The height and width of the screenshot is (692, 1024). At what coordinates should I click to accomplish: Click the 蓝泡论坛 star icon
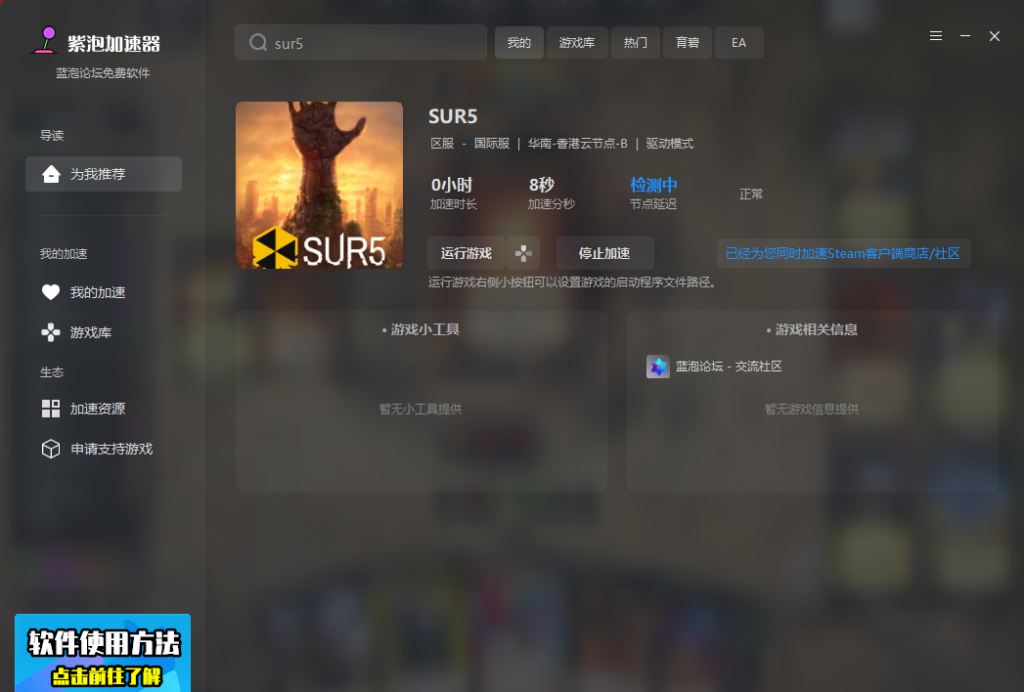658,366
